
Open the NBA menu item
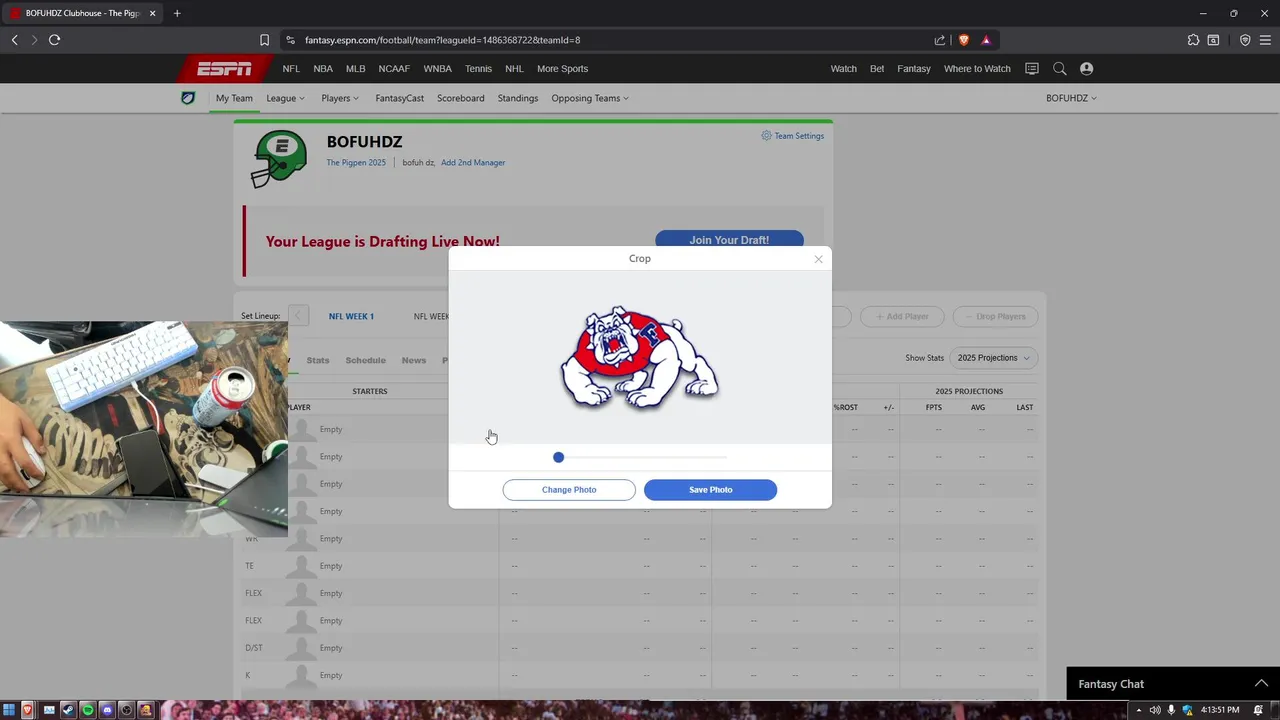323,69
